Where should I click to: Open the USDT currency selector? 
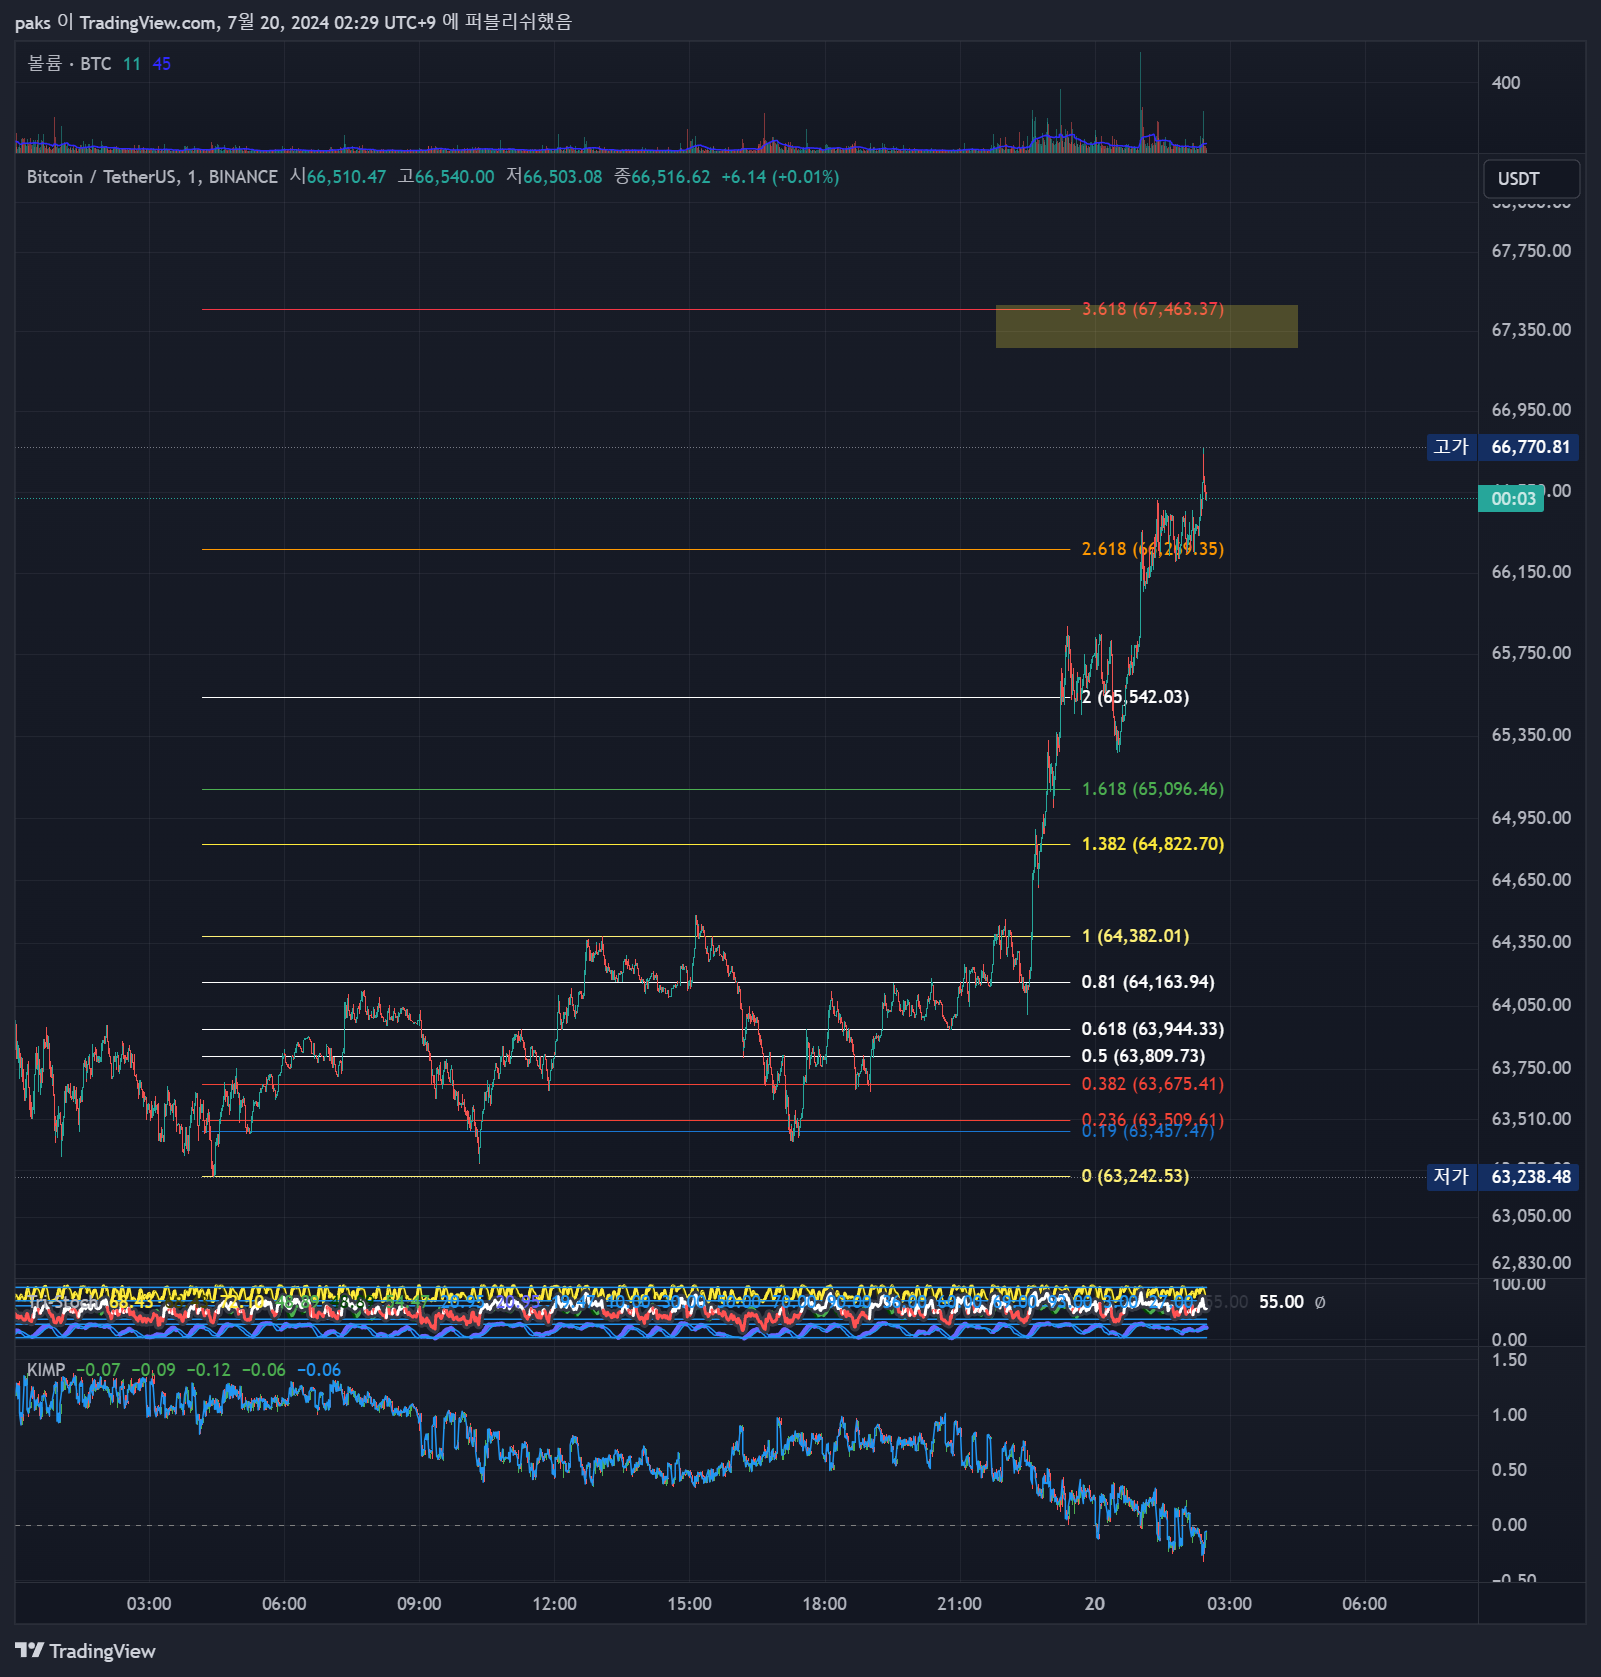(x=1531, y=179)
